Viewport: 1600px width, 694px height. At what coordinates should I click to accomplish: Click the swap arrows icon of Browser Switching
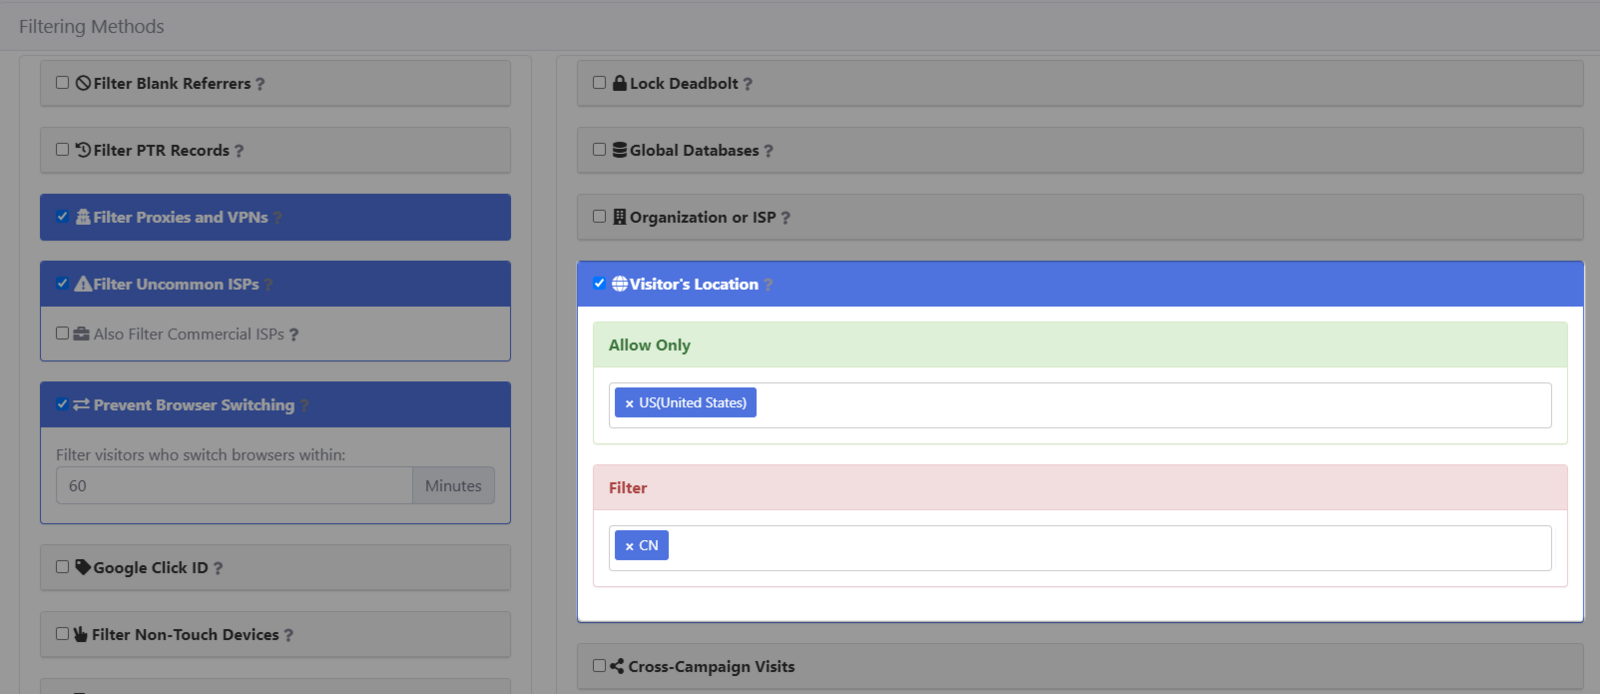click(82, 405)
